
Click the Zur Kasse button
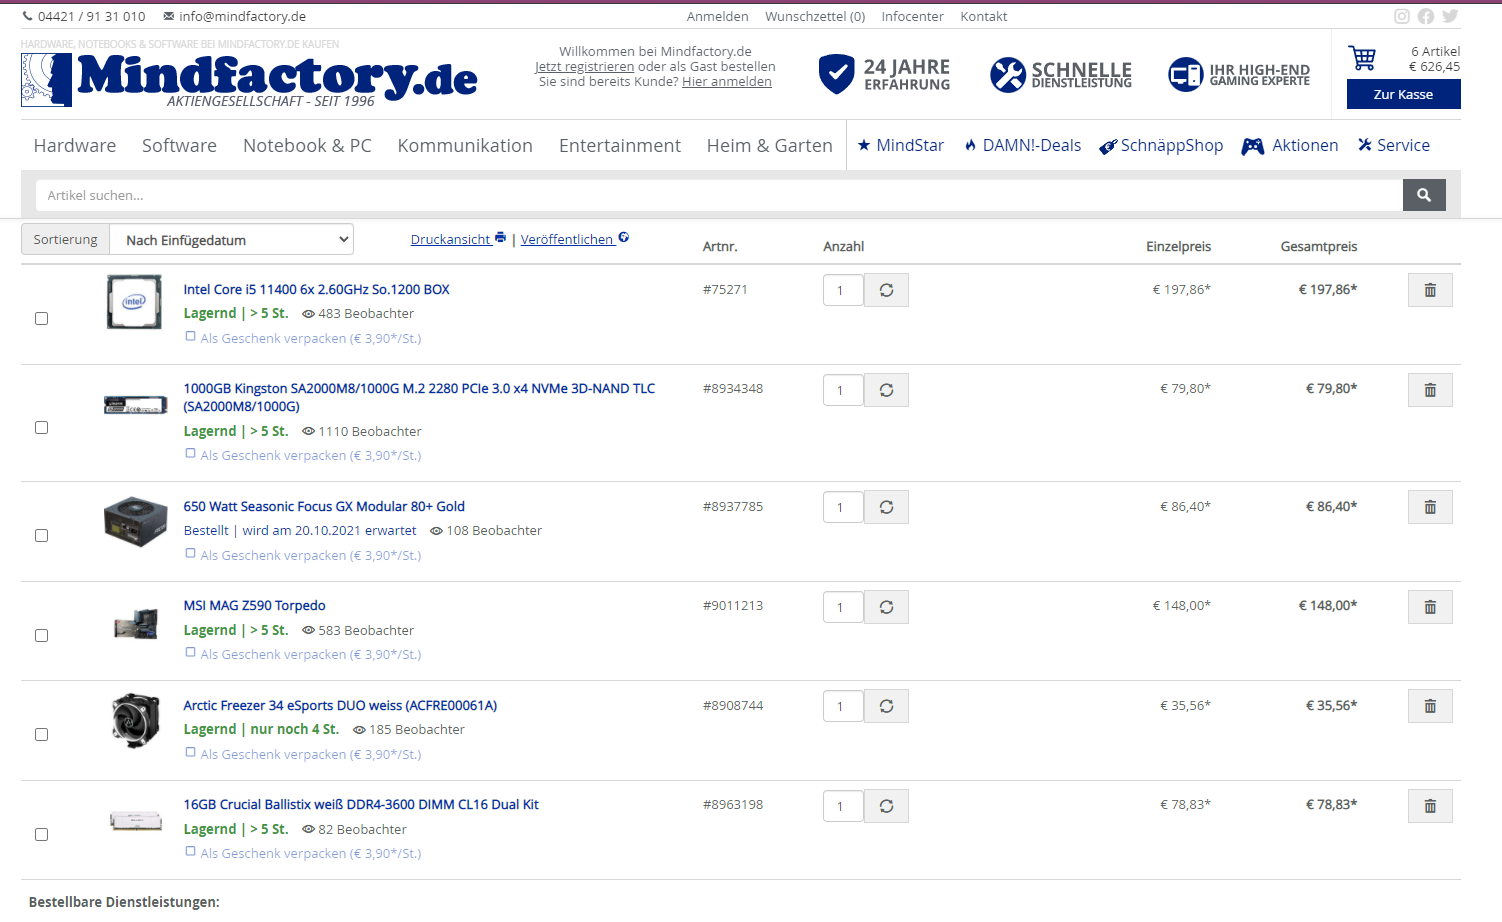point(1403,94)
